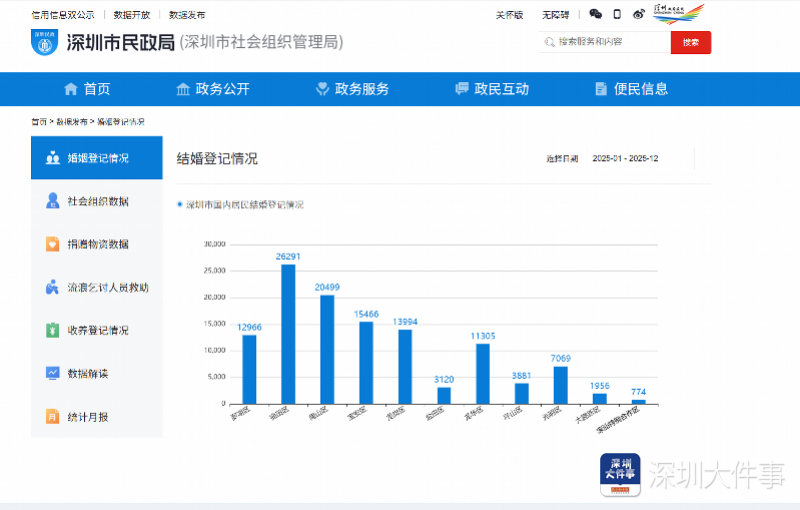Screen dimensions: 800x510
Task: Click the 30,000 y-axis label
Action: pyautogui.click(x=215, y=244)
